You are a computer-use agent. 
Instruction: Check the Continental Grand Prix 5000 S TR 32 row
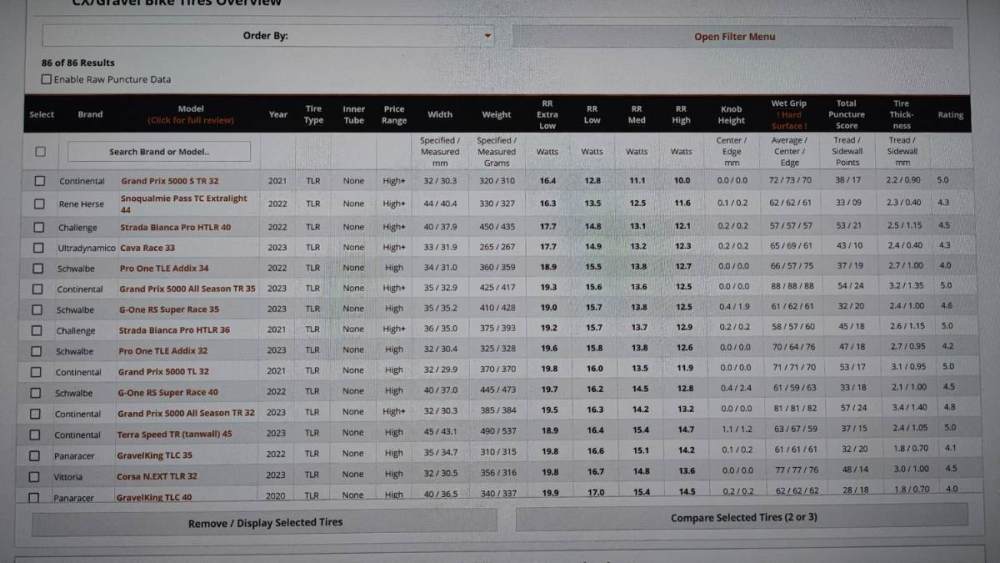click(x=40, y=181)
